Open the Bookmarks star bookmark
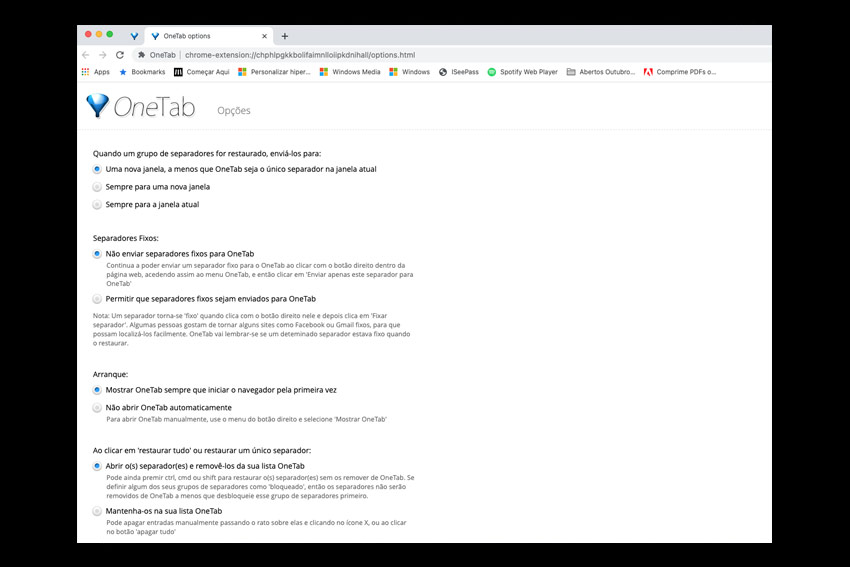The width and height of the screenshot is (850, 567). [x=142, y=72]
